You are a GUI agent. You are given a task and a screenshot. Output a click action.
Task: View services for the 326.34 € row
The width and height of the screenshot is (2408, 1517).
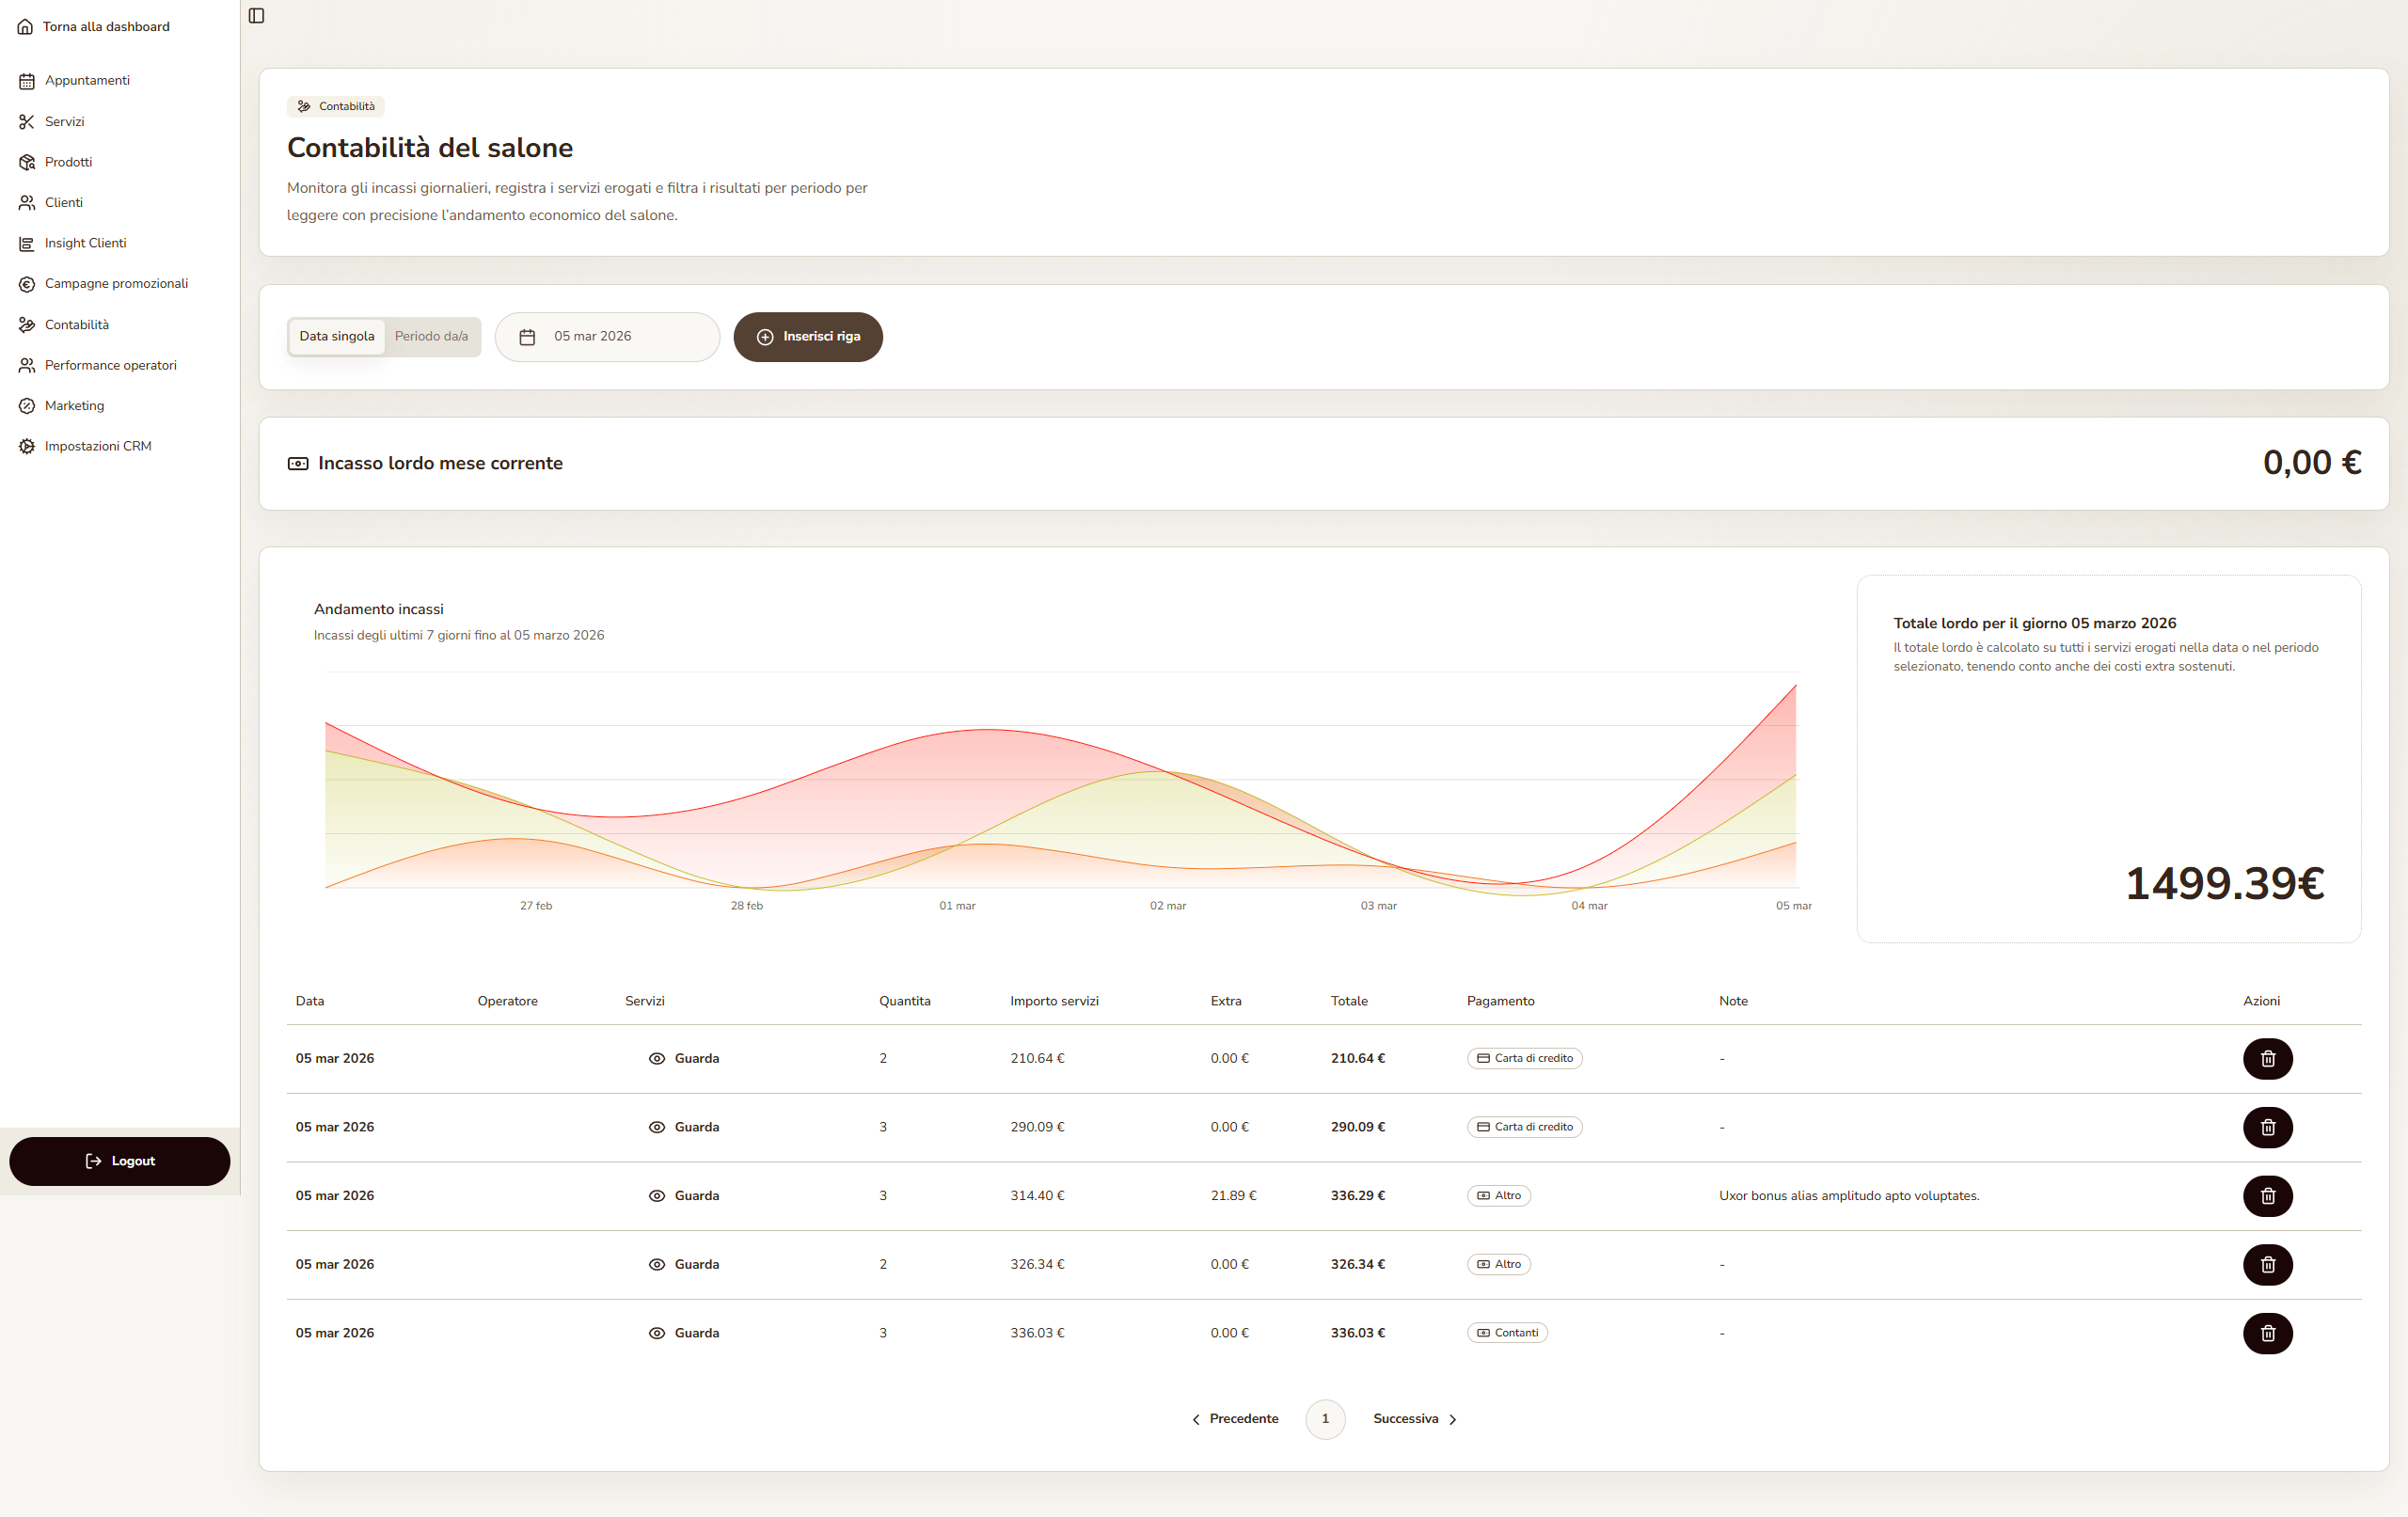tap(684, 1264)
